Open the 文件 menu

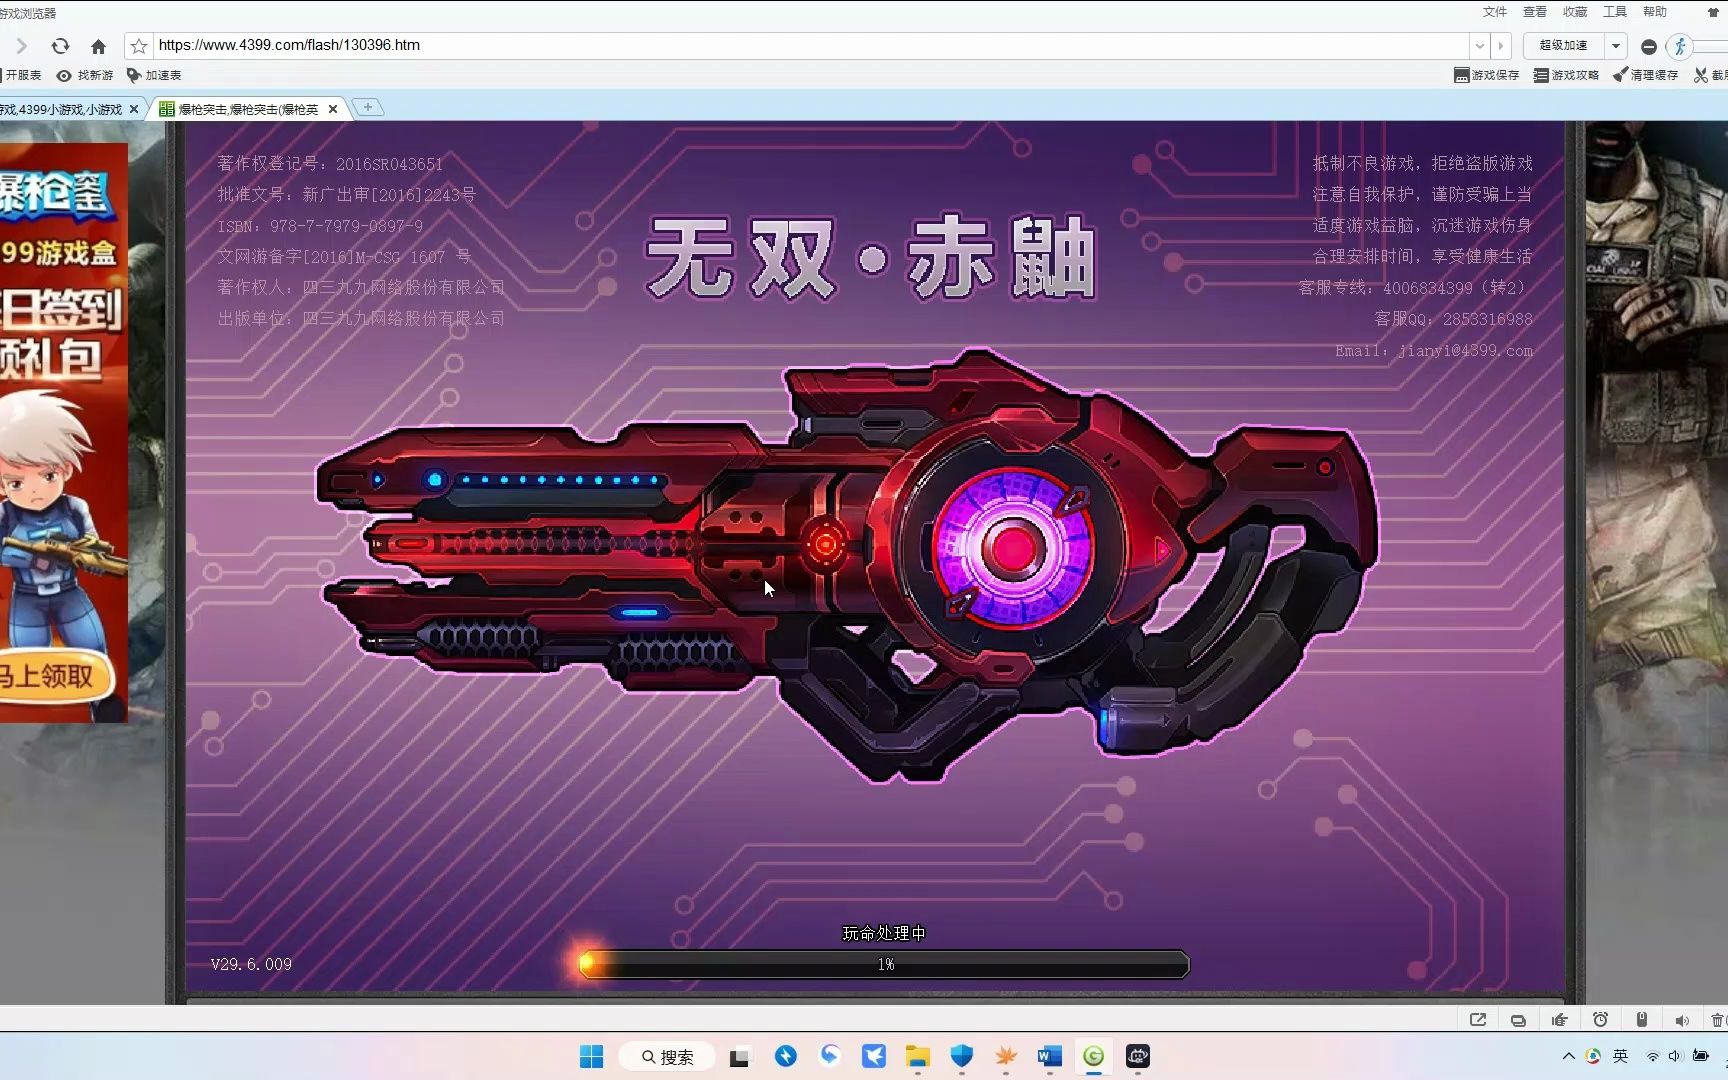[x=1495, y=12]
